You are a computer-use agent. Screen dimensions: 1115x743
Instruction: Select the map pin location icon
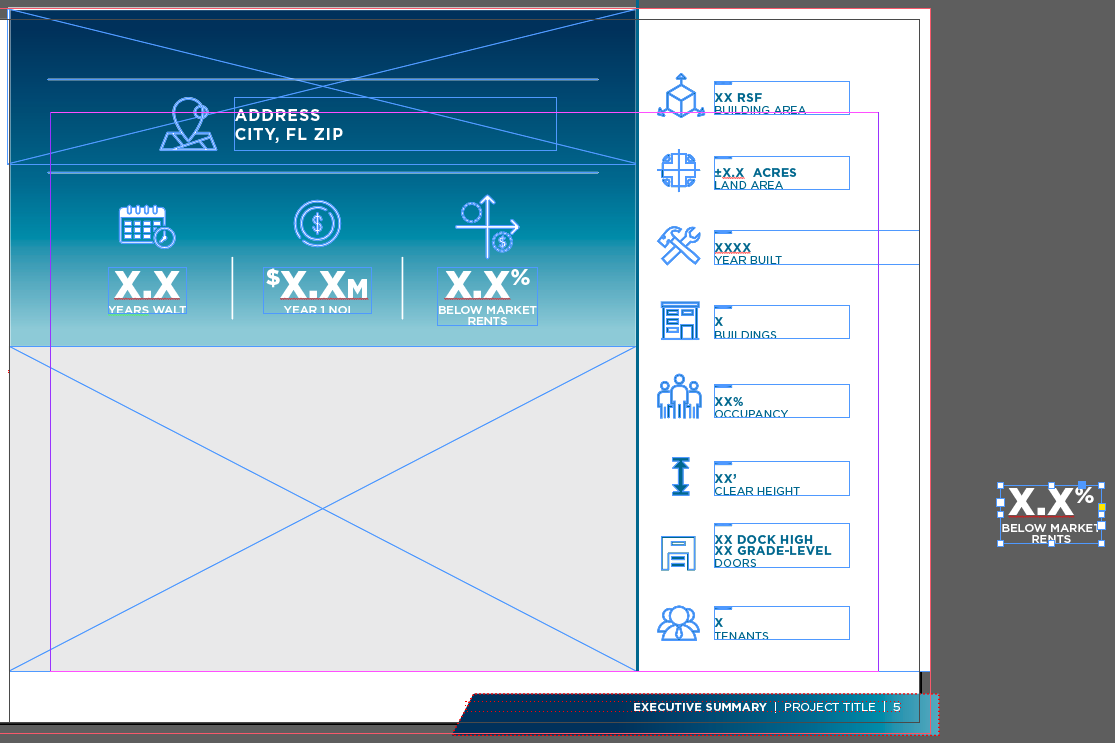point(188,124)
